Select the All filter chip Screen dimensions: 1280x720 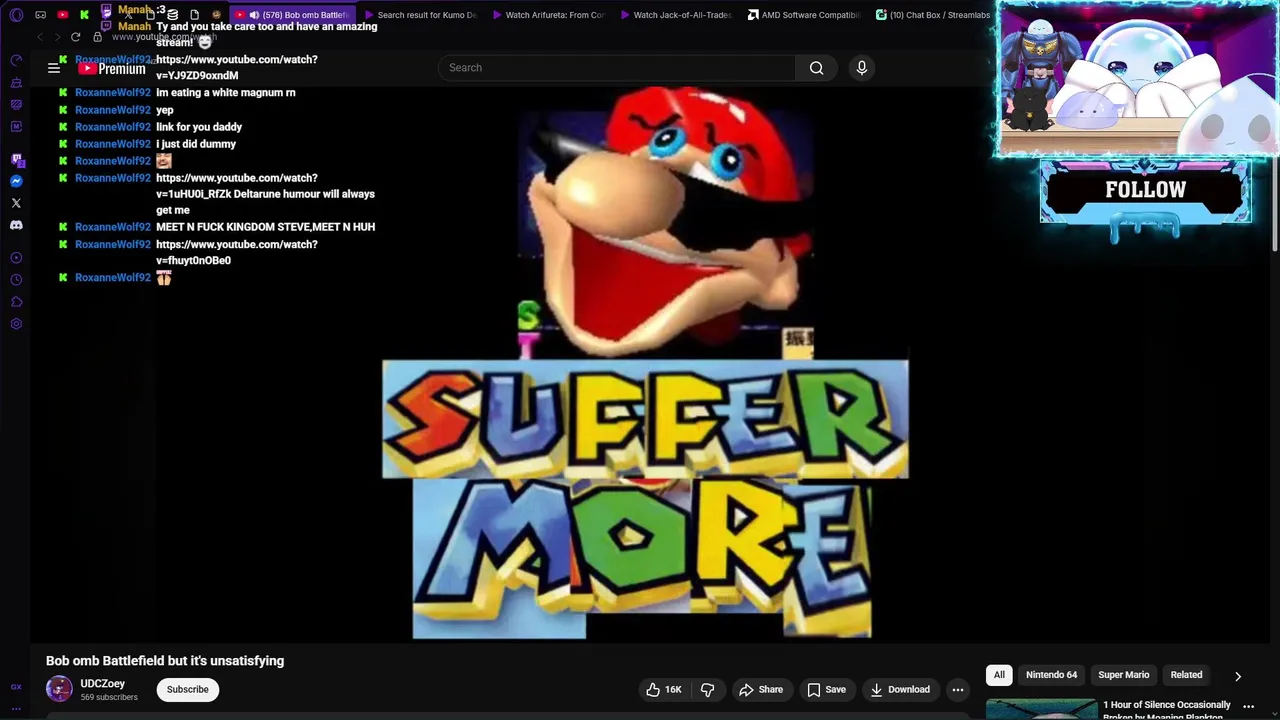pos(999,675)
